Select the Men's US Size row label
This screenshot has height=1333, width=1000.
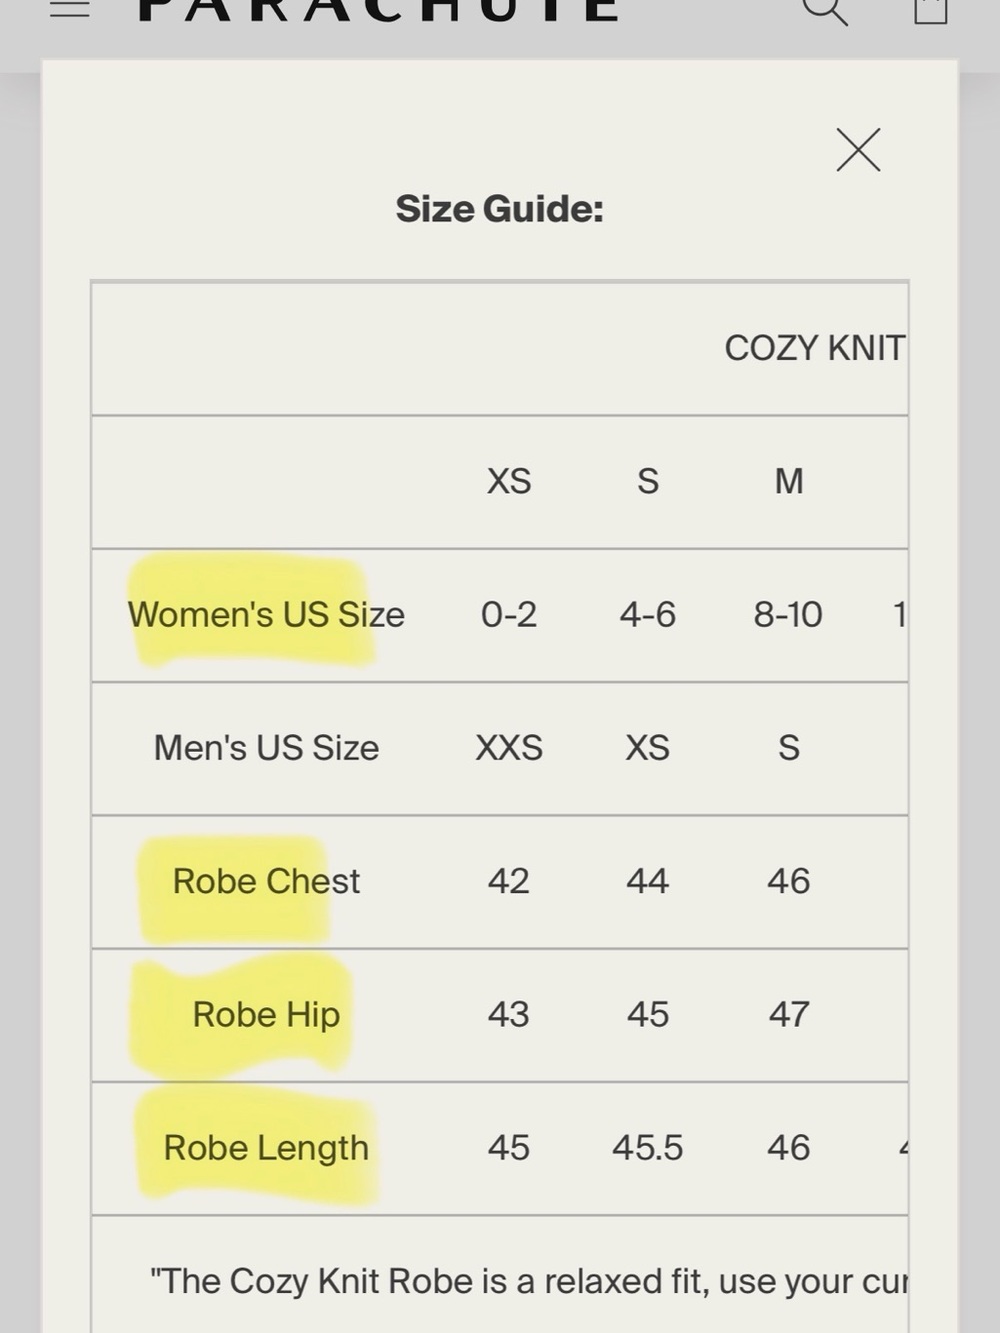[x=266, y=748]
